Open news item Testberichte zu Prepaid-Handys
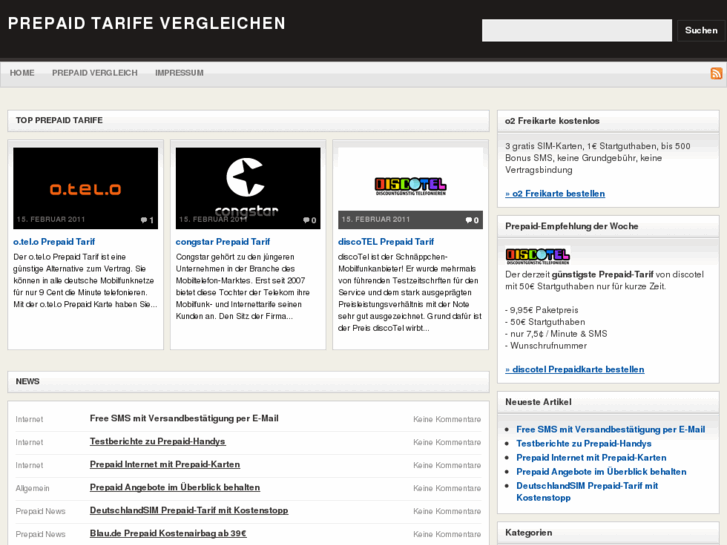The width and height of the screenshot is (727, 545). pyautogui.click(x=158, y=442)
